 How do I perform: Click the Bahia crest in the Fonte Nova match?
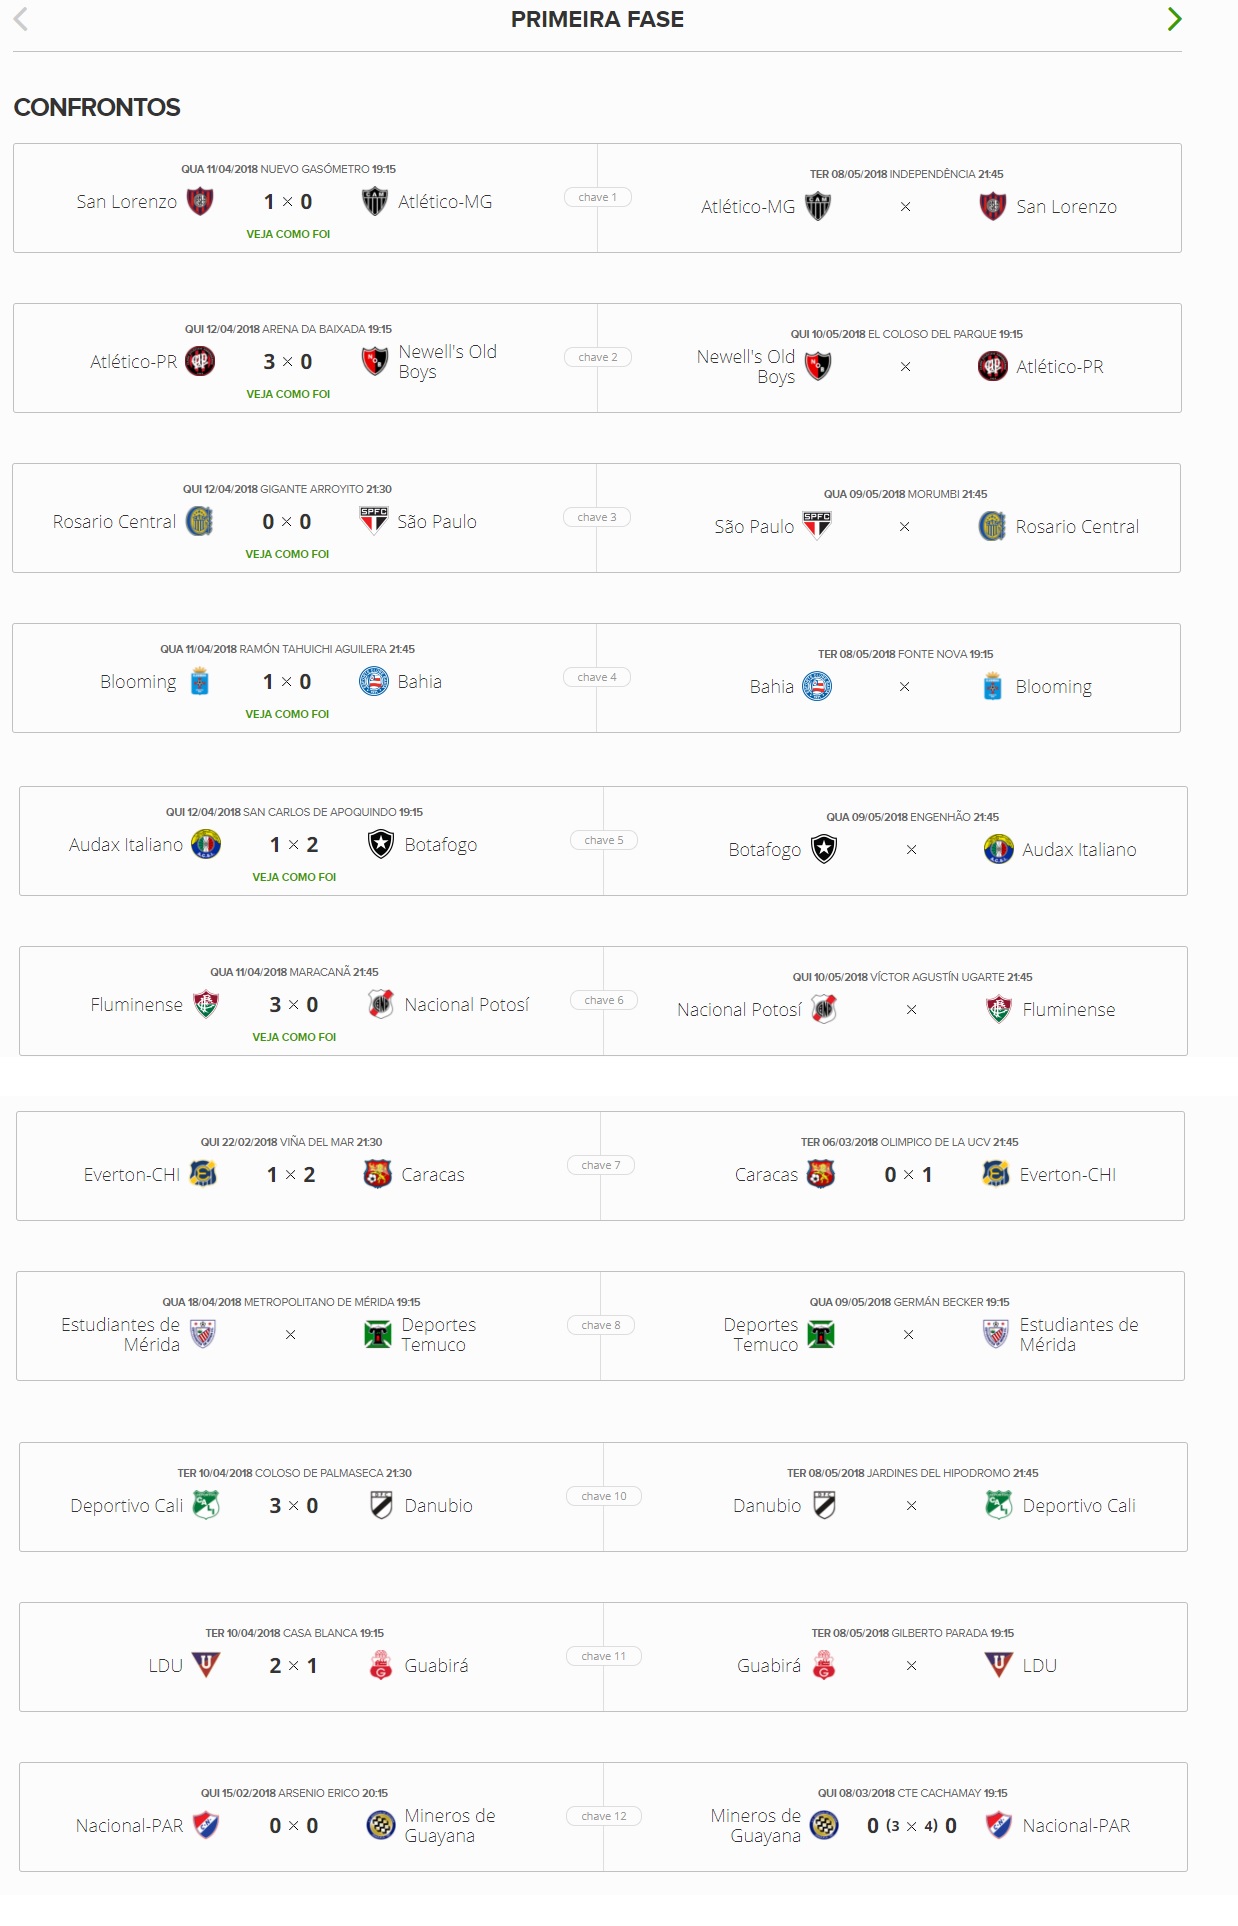click(817, 686)
